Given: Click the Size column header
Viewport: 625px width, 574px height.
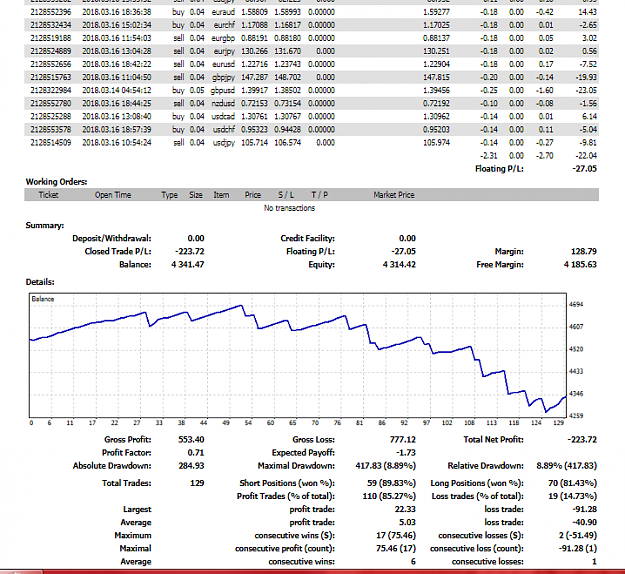Looking at the screenshot, I should tap(196, 195).
